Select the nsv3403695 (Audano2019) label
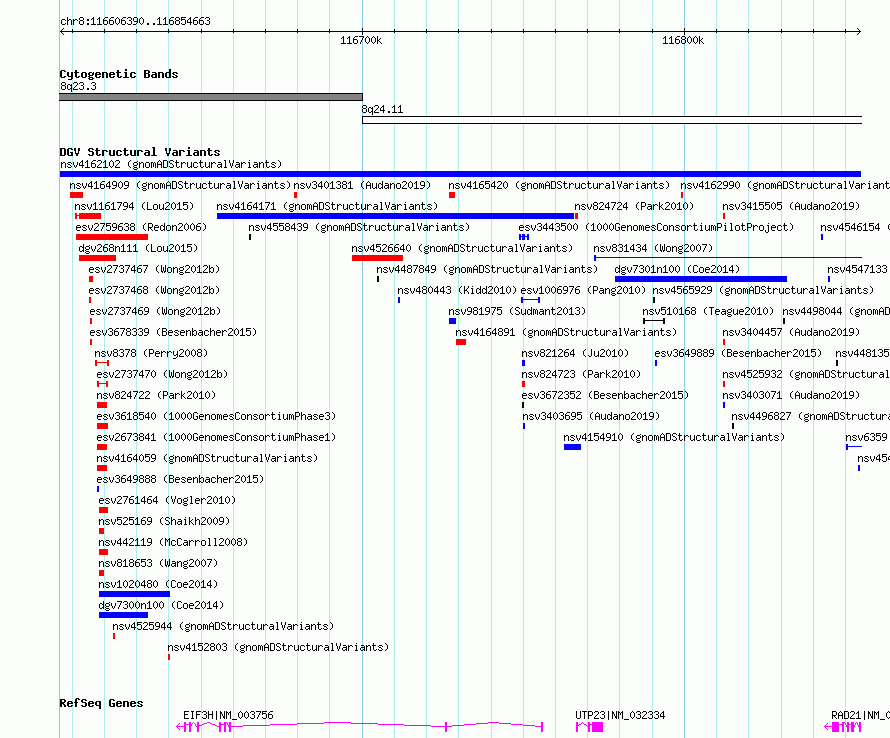890x738 pixels. click(591, 416)
